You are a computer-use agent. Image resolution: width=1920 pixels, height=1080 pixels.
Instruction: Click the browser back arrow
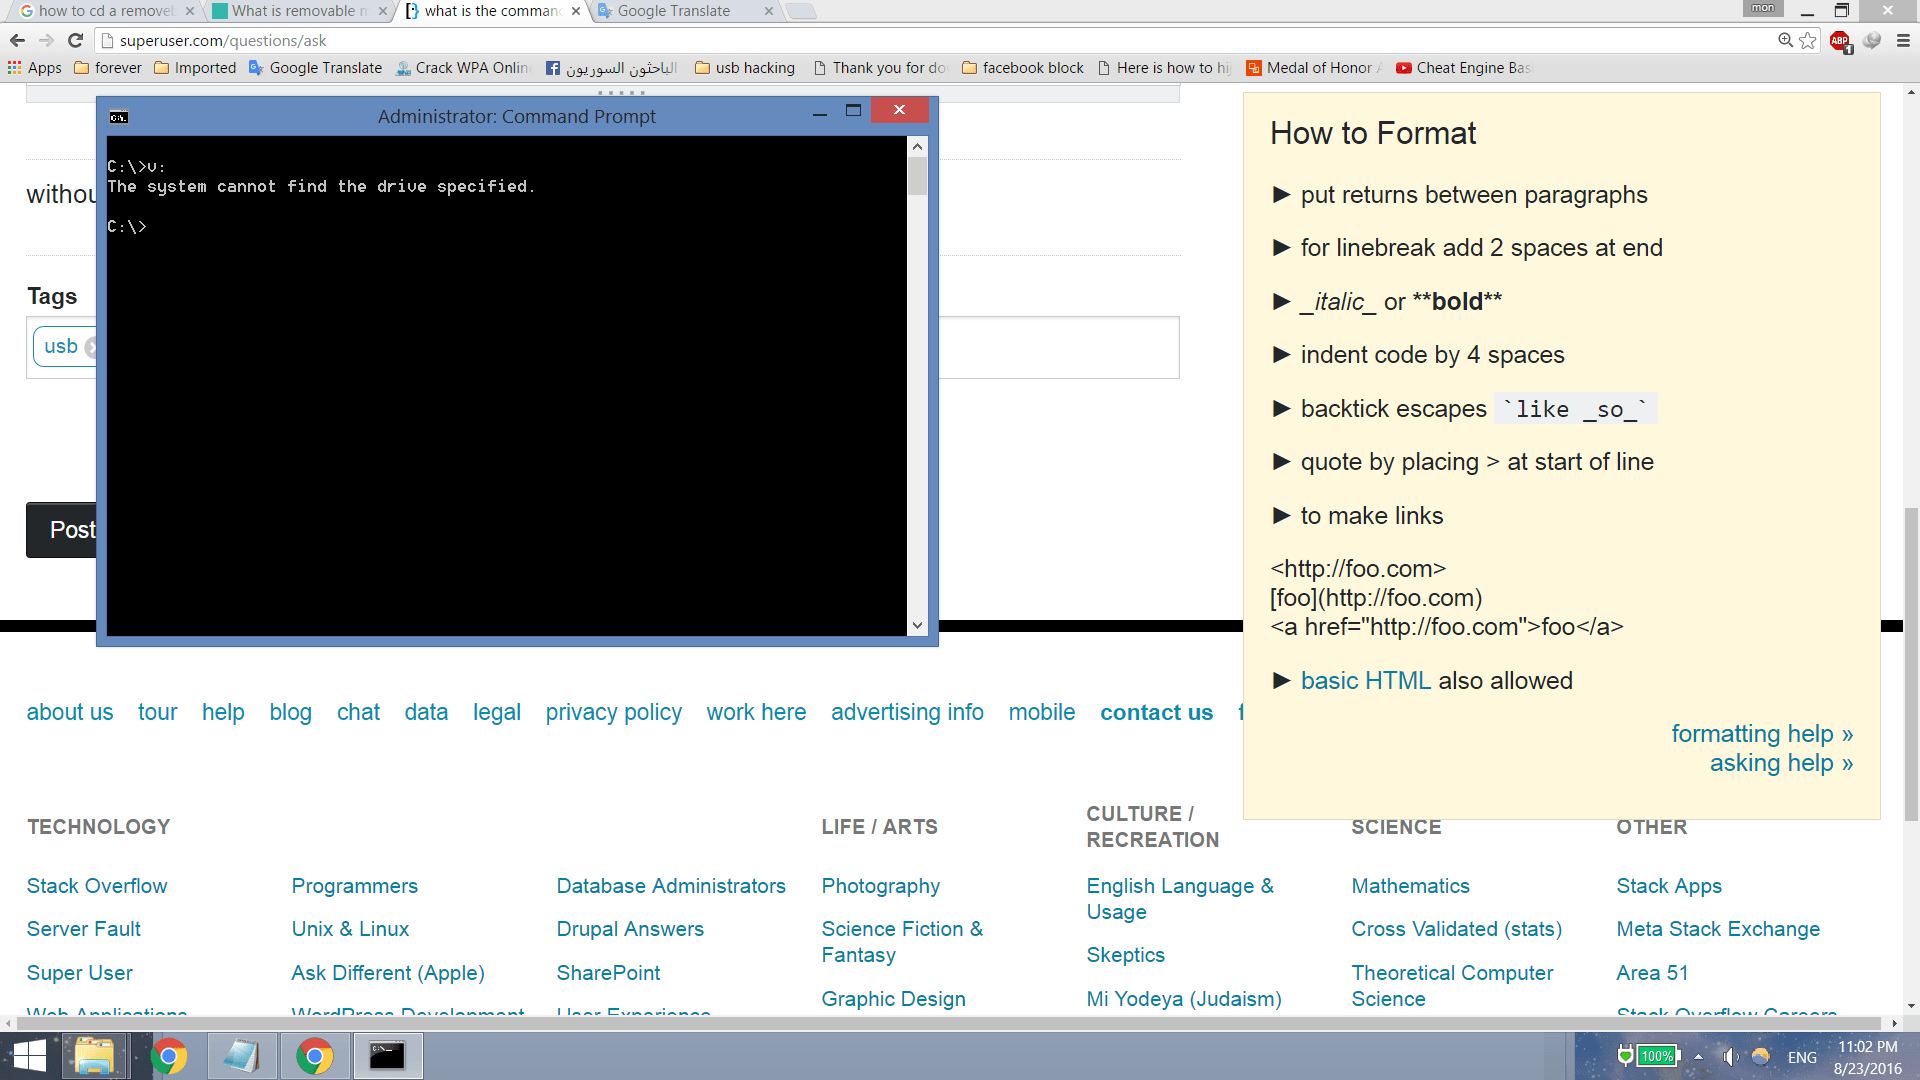click(x=17, y=40)
